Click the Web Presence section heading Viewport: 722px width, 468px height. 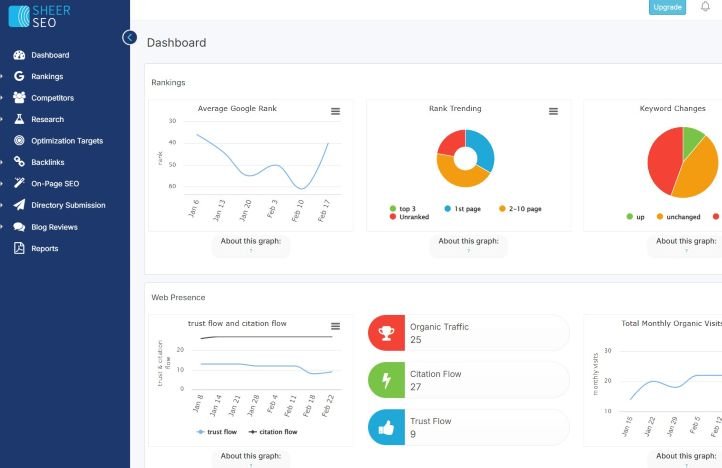178,298
